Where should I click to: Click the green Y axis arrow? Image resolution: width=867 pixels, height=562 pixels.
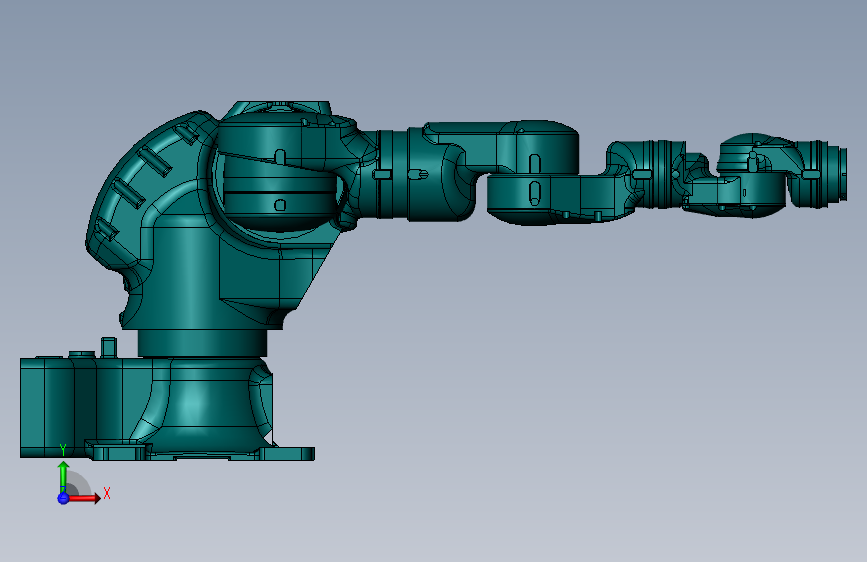point(63,476)
